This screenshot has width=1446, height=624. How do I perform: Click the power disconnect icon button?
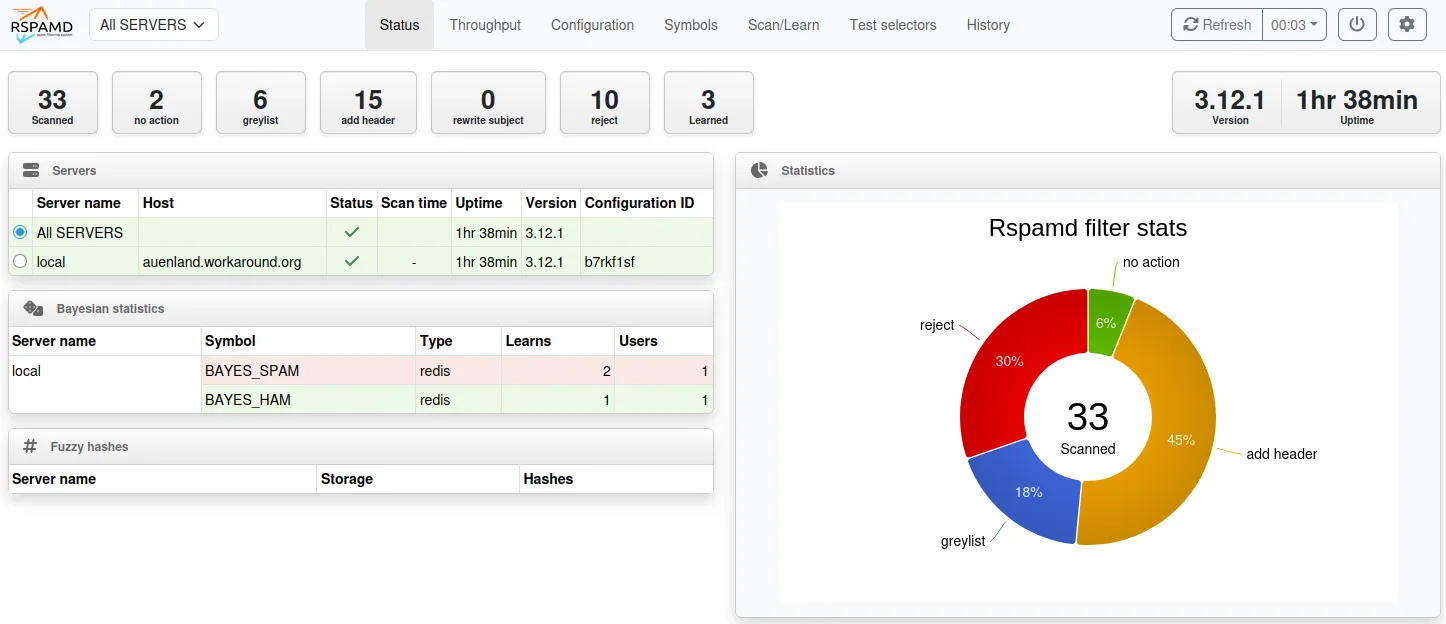1357,25
